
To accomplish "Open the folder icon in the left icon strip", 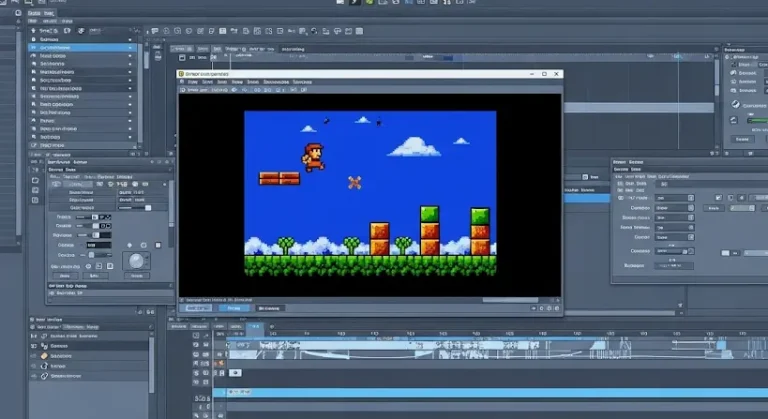I will click(35, 180).
